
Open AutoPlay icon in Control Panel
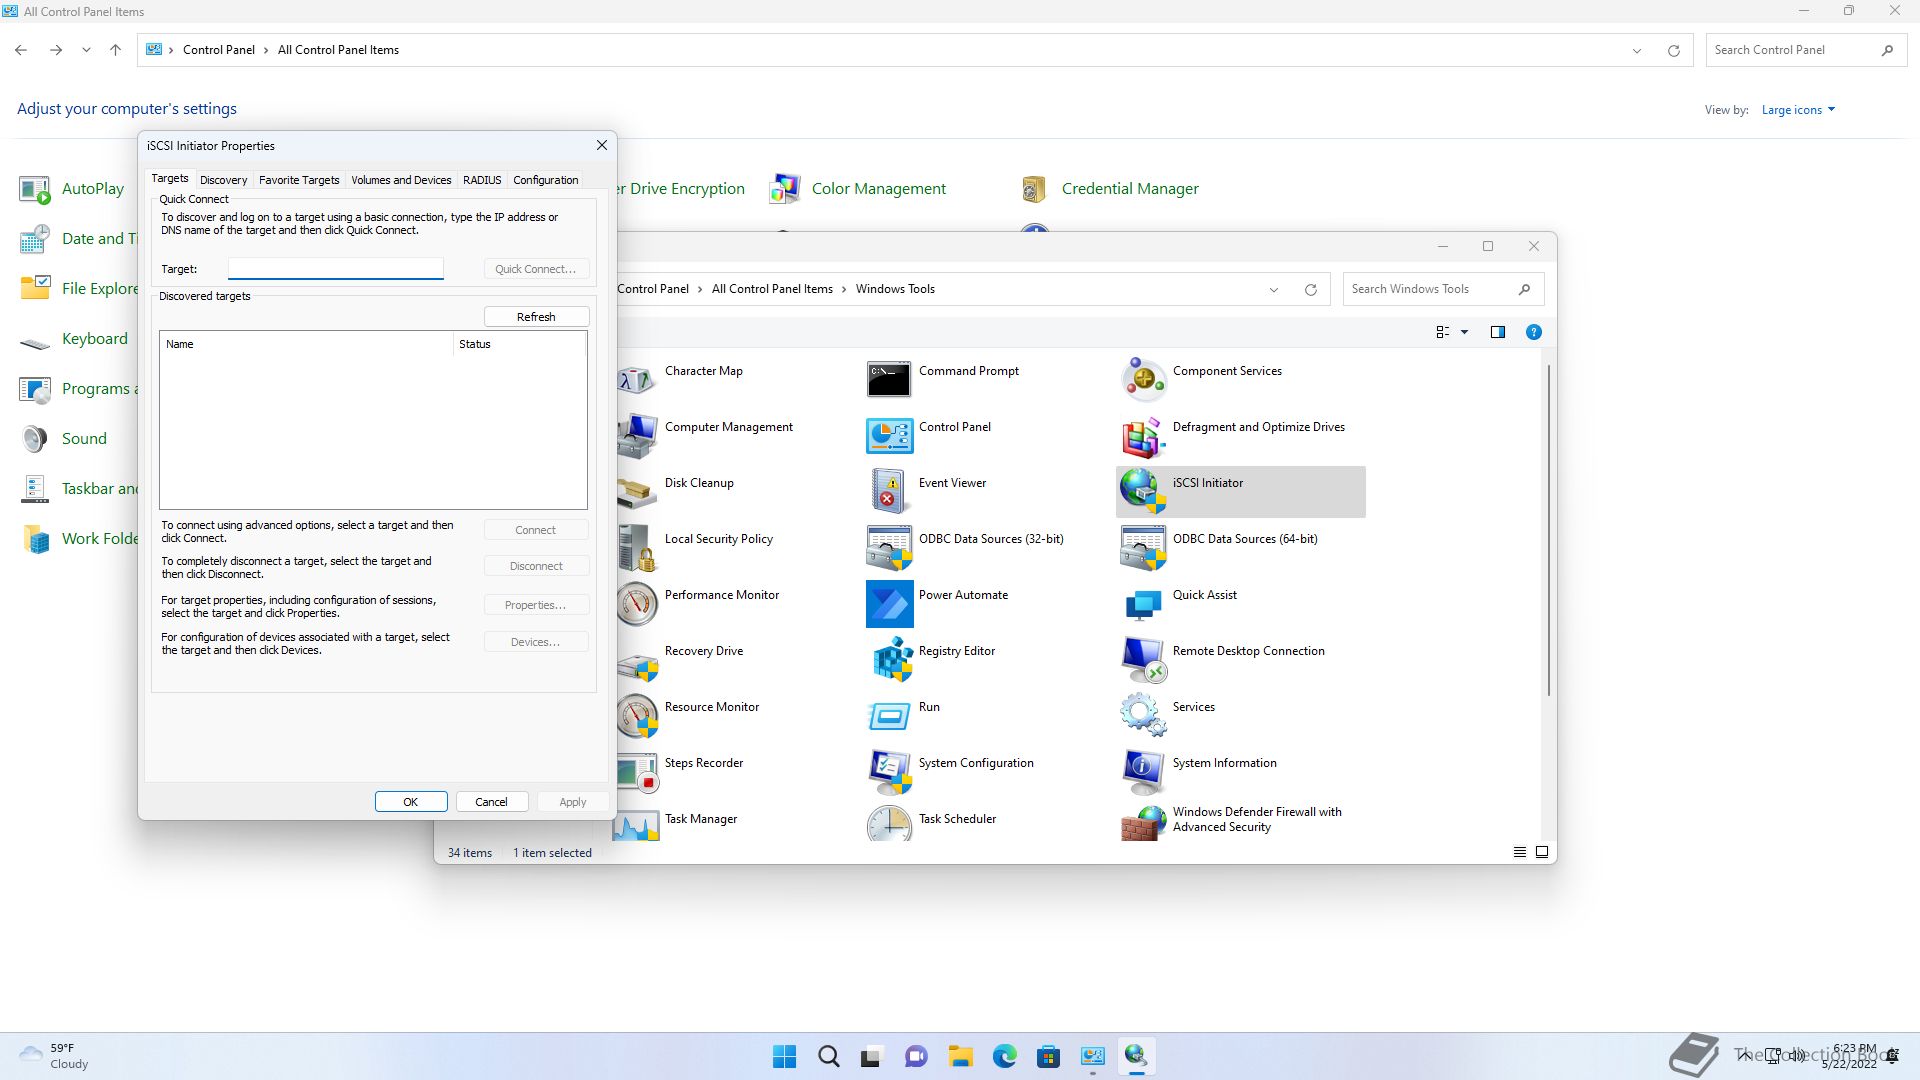34,188
